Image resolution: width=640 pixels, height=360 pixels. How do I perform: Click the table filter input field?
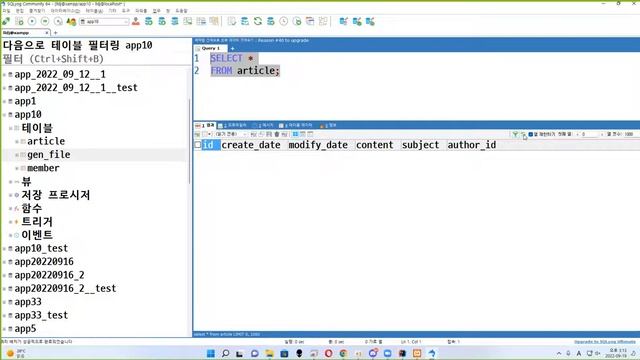coord(96,59)
